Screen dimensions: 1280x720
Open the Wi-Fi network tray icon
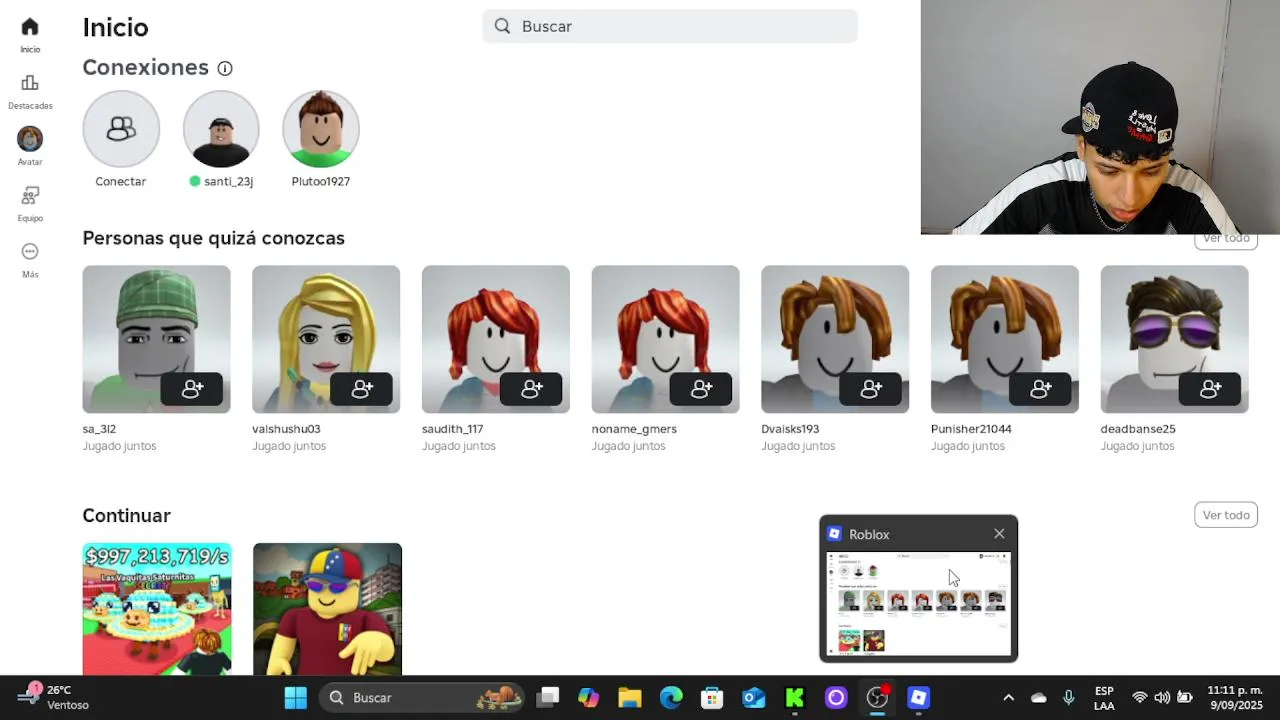[1140, 698]
